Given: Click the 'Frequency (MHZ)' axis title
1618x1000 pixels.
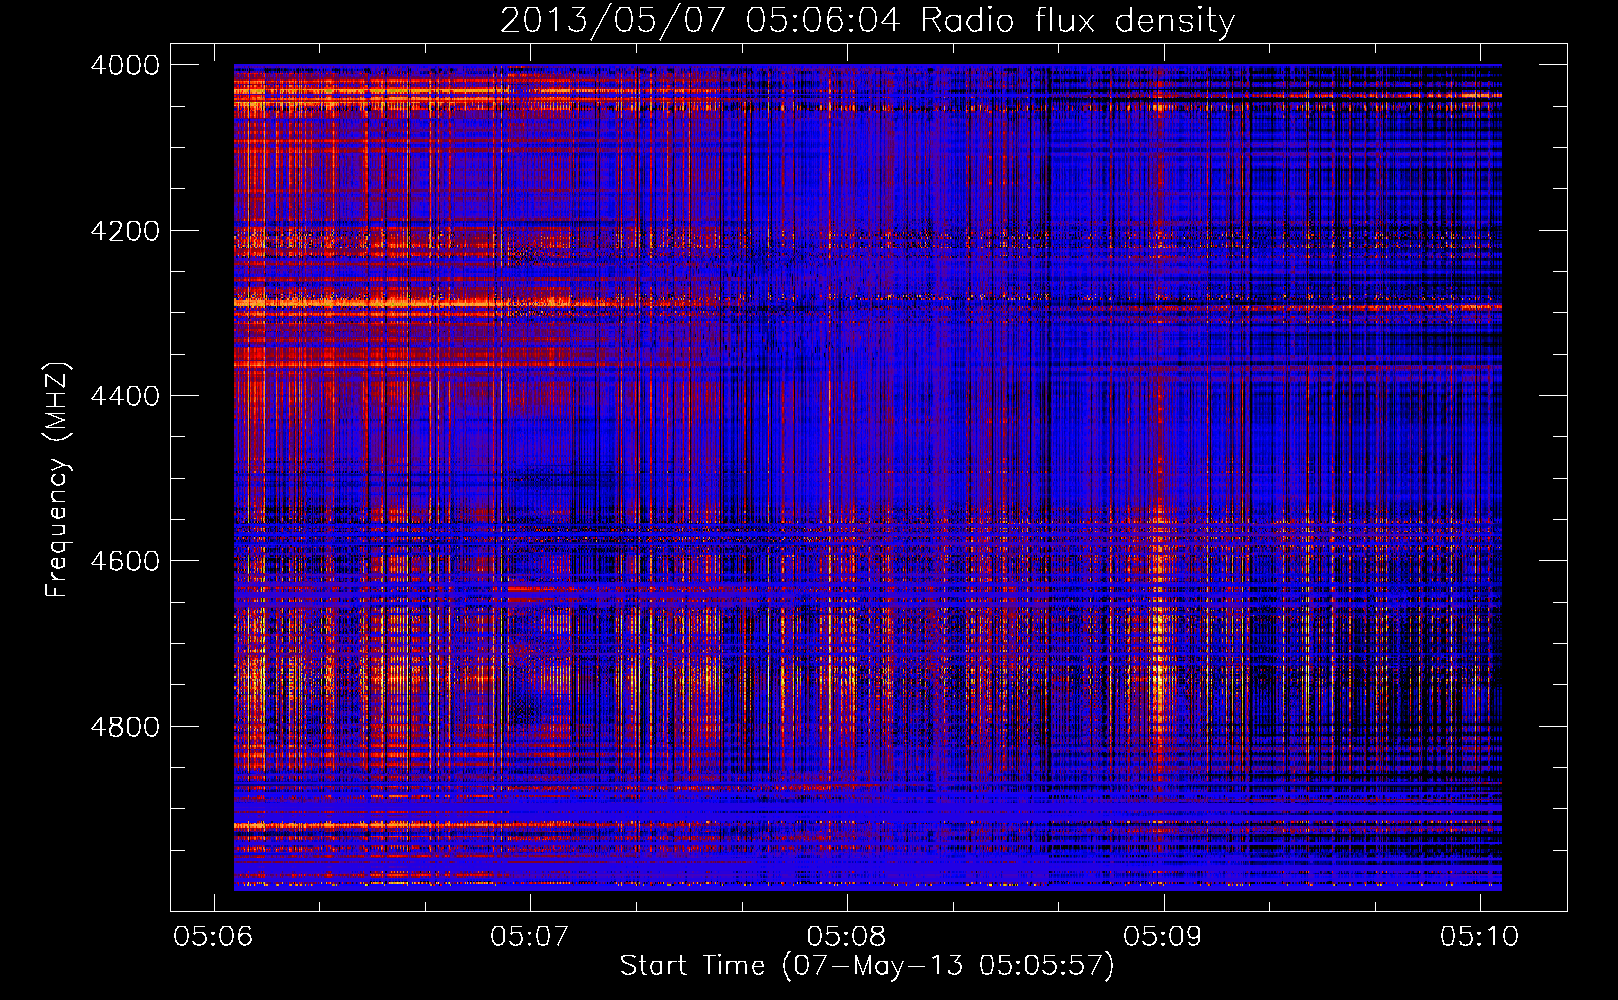Looking at the screenshot, I should point(58,480).
